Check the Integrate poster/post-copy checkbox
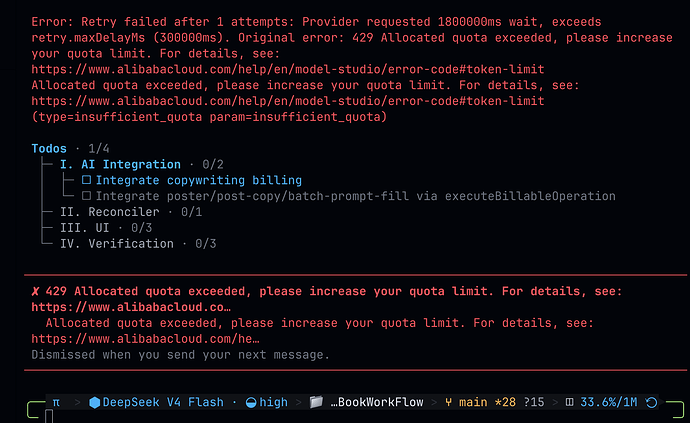 click(86, 195)
